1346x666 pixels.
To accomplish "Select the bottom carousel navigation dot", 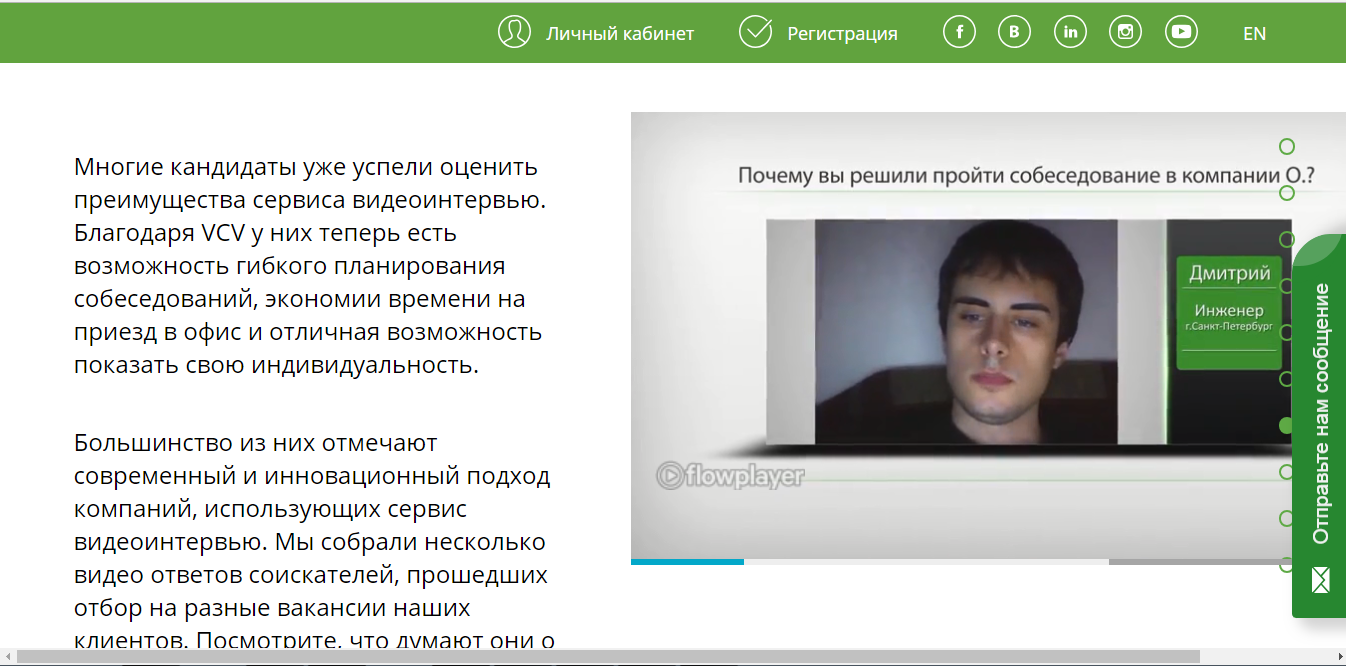I will tap(1285, 564).
